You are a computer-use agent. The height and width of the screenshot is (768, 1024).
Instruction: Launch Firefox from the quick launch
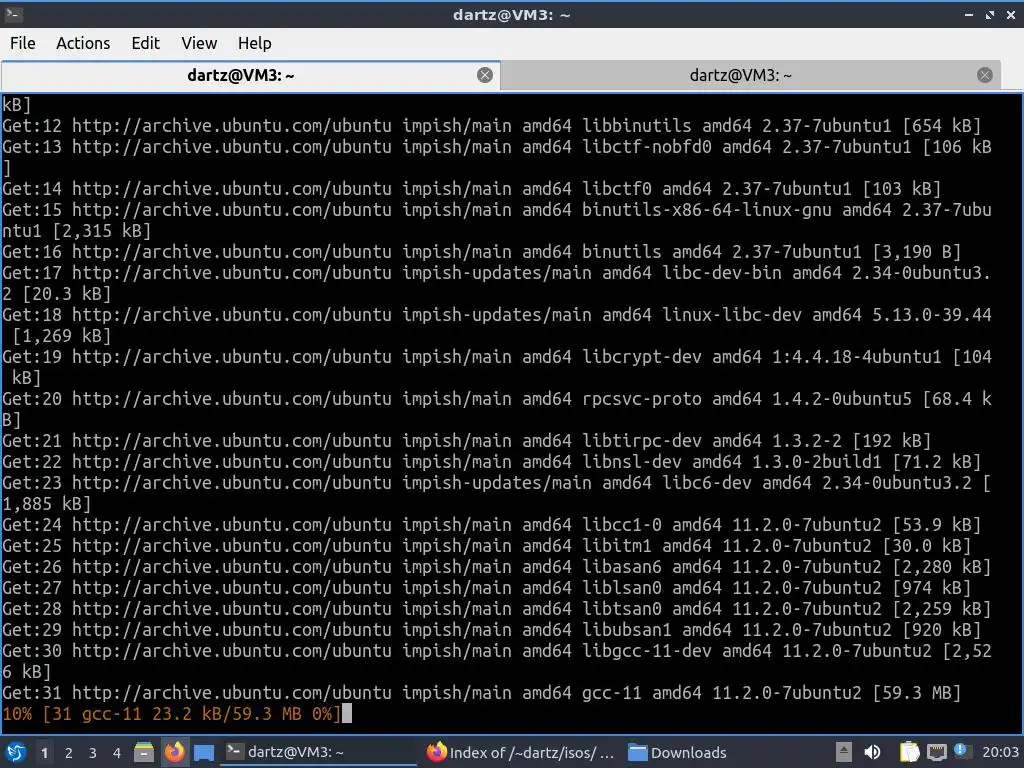click(174, 752)
